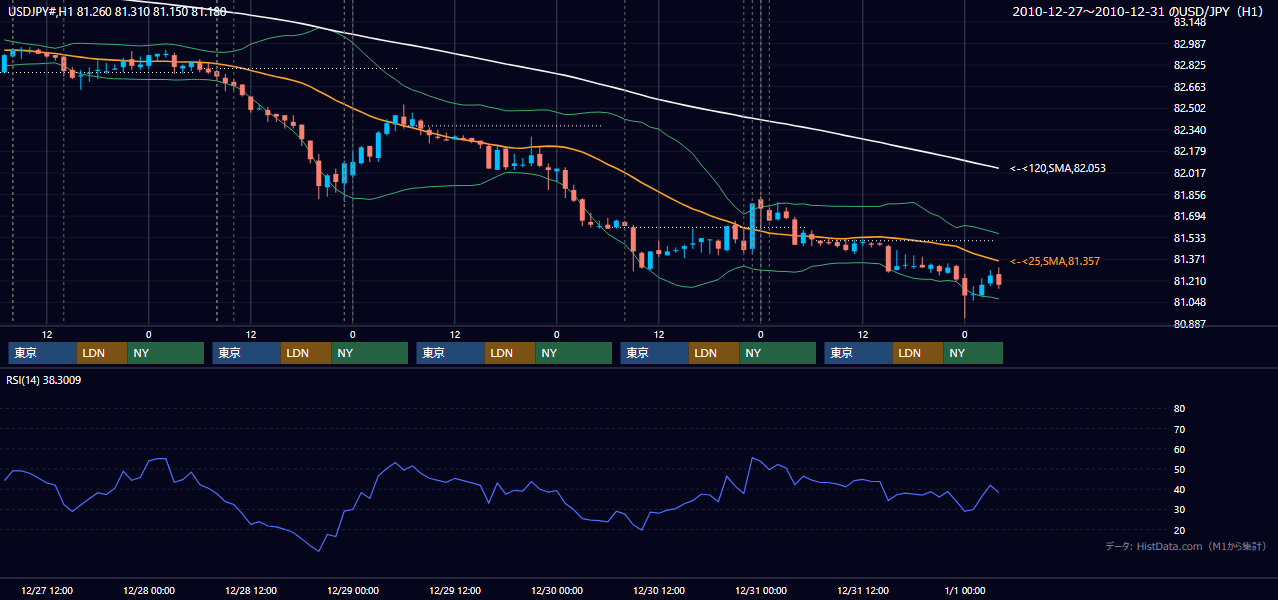
Task: Click price axis value 80.887
Action: [1188, 324]
